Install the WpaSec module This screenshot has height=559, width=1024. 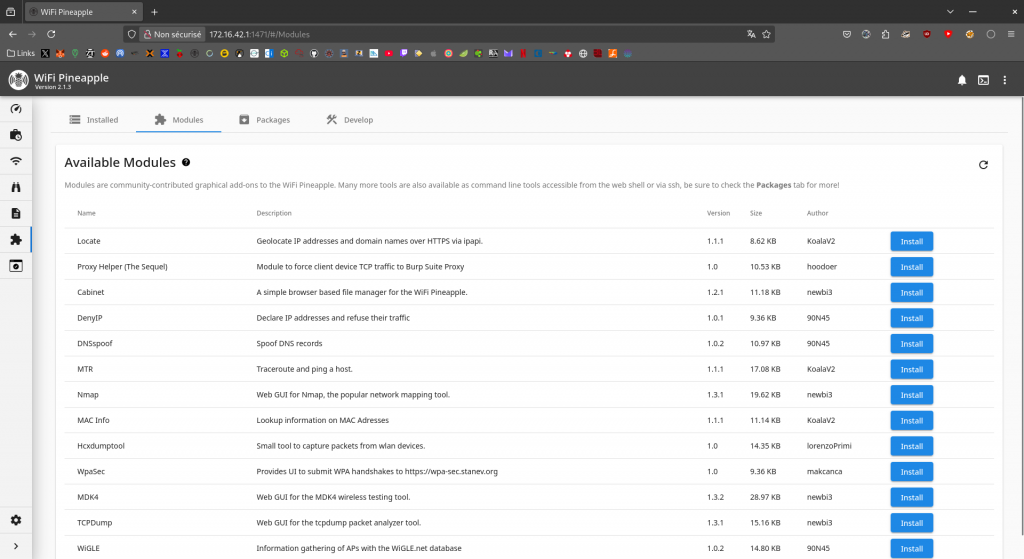(912, 472)
